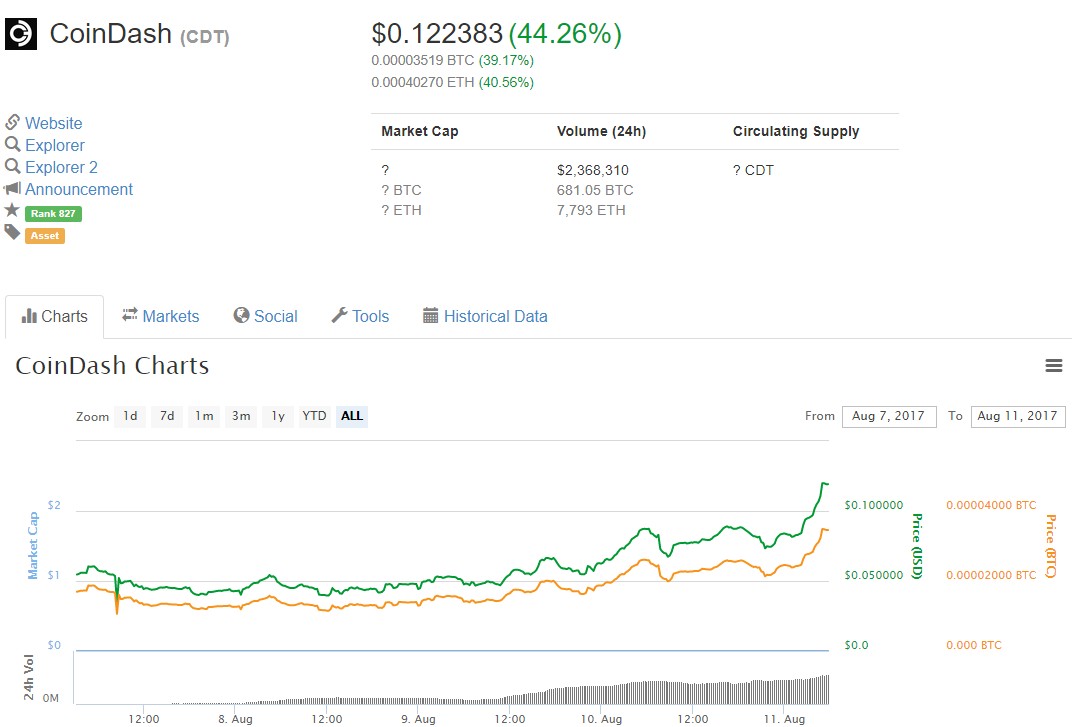Set chart zoom to YTD
The width and height of the screenshot is (1072, 727).
point(314,416)
